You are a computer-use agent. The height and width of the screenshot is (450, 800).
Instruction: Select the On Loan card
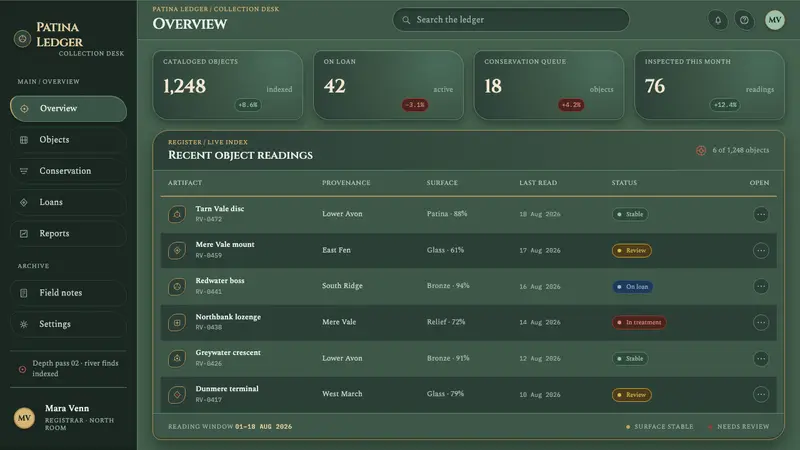(388, 85)
